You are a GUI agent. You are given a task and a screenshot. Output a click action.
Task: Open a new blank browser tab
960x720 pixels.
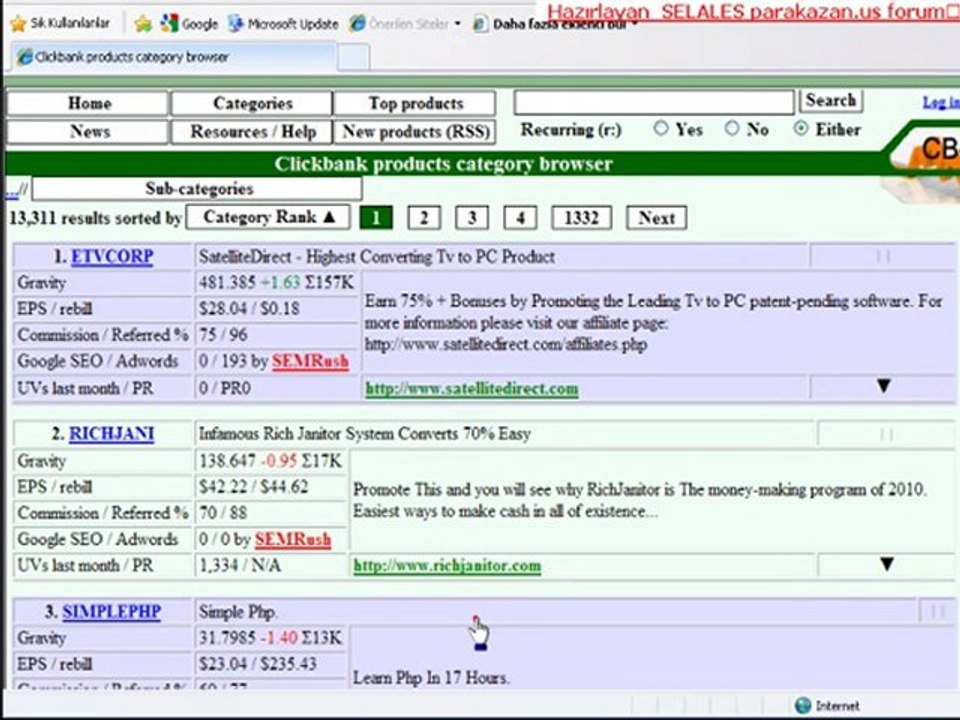[354, 58]
